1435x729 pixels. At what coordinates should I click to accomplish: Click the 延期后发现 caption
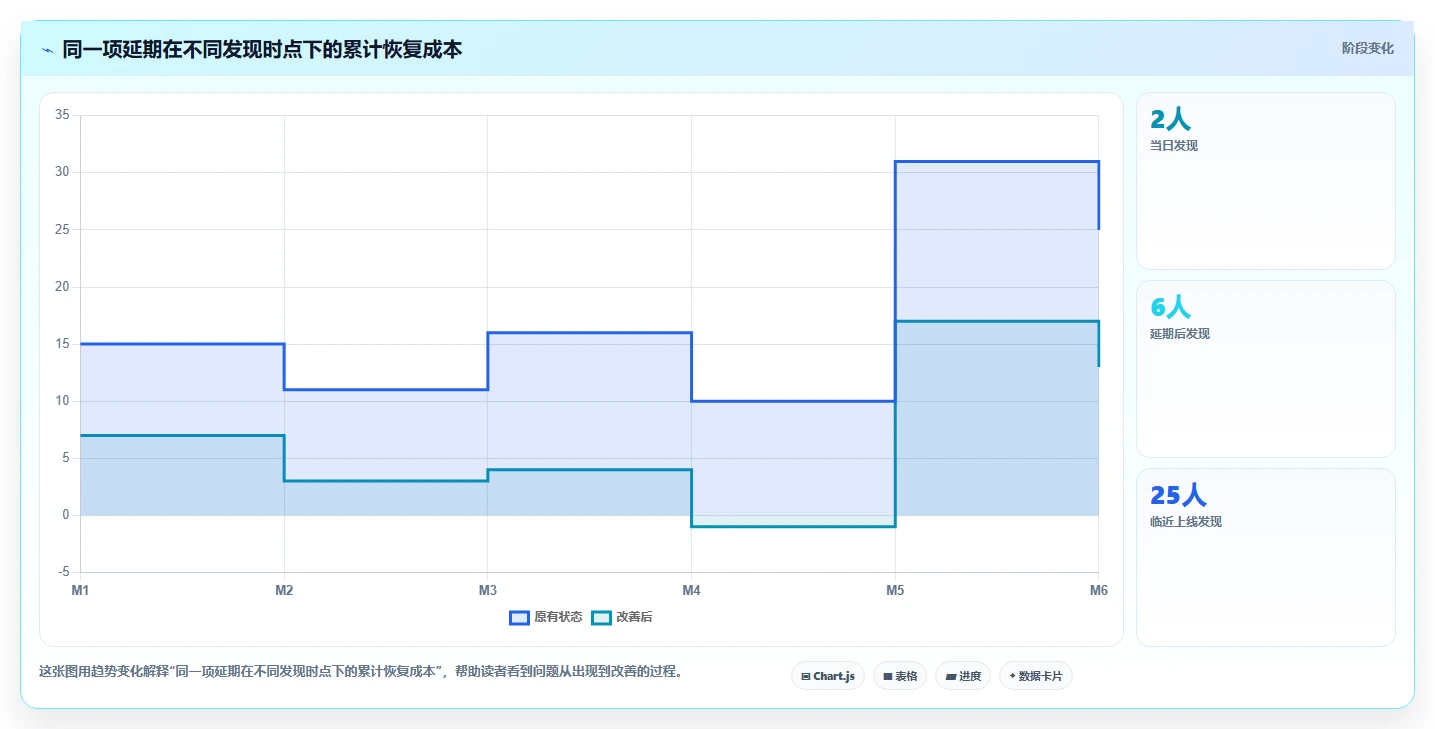(1180, 334)
